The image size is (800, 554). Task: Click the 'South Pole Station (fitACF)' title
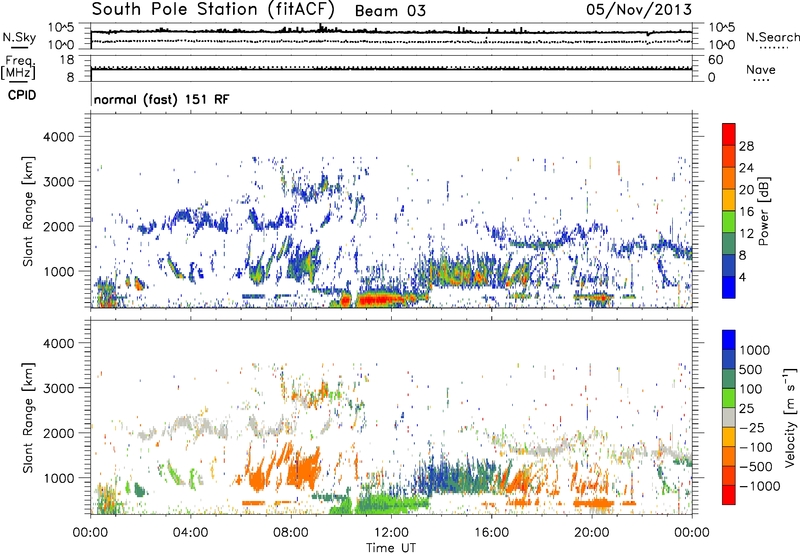tap(213, 9)
